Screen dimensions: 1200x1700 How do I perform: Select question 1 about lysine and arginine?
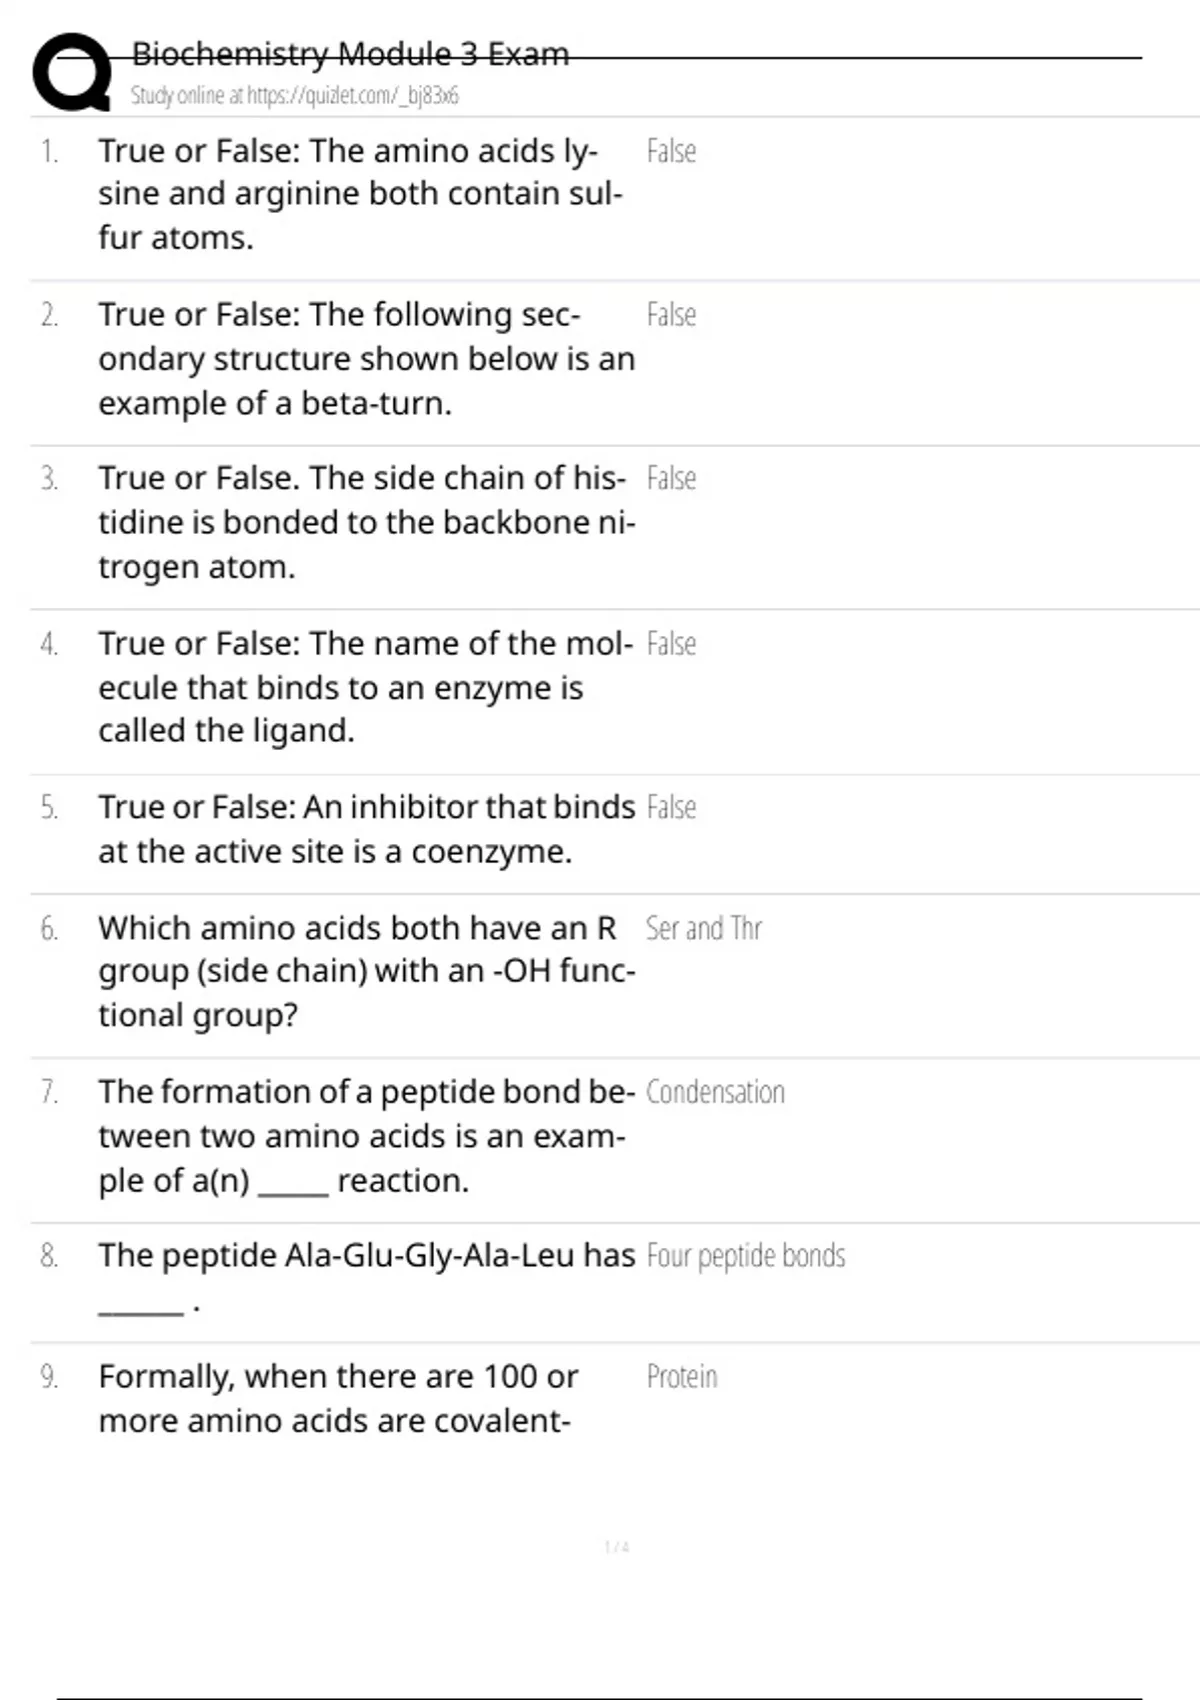point(360,194)
